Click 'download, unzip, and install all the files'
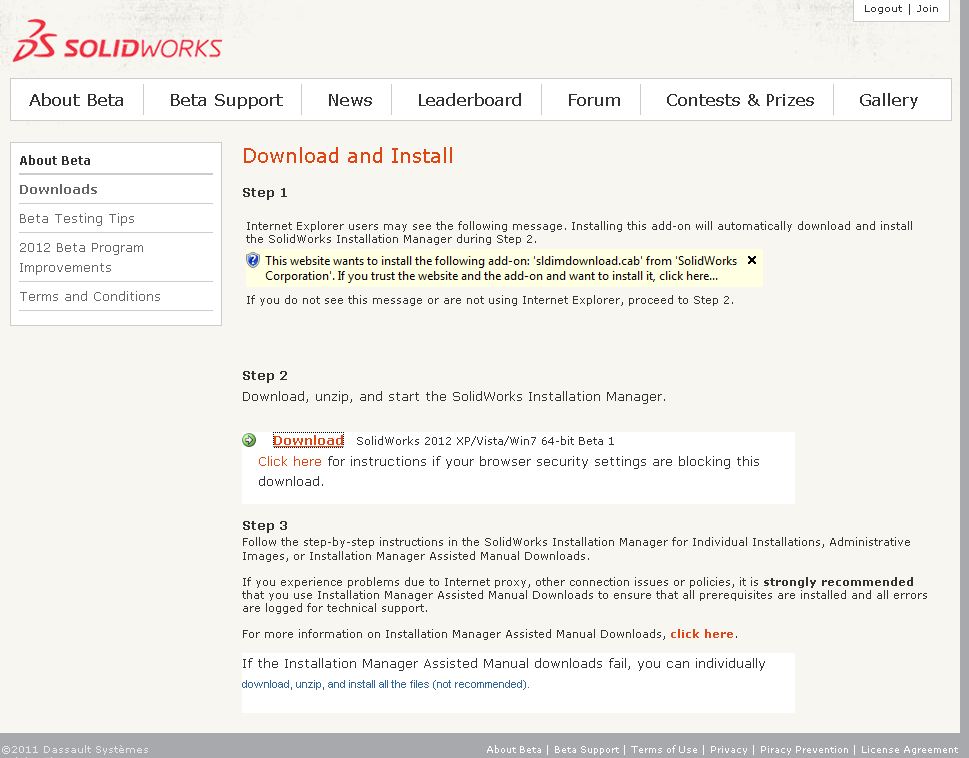The height and width of the screenshot is (758, 969). tap(385, 684)
